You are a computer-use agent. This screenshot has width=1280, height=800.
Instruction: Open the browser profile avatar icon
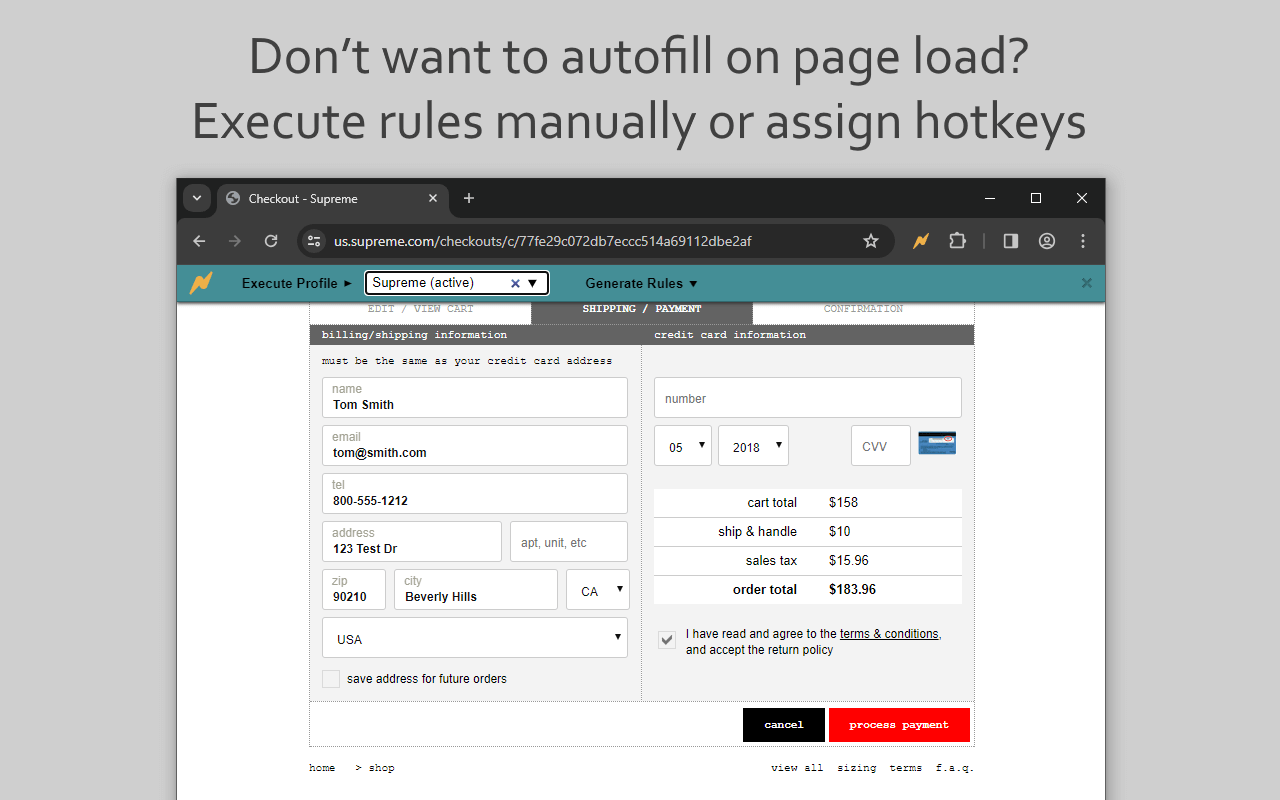1046,241
